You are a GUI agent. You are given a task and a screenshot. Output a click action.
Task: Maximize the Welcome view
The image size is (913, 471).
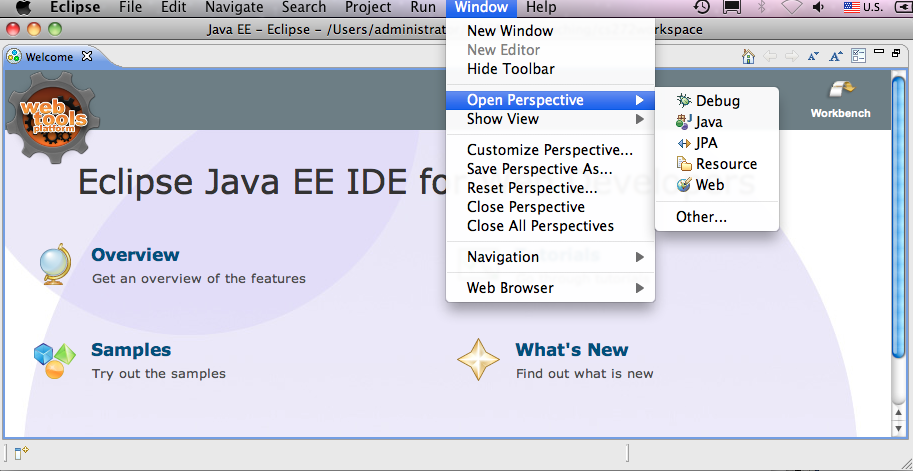click(x=896, y=52)
